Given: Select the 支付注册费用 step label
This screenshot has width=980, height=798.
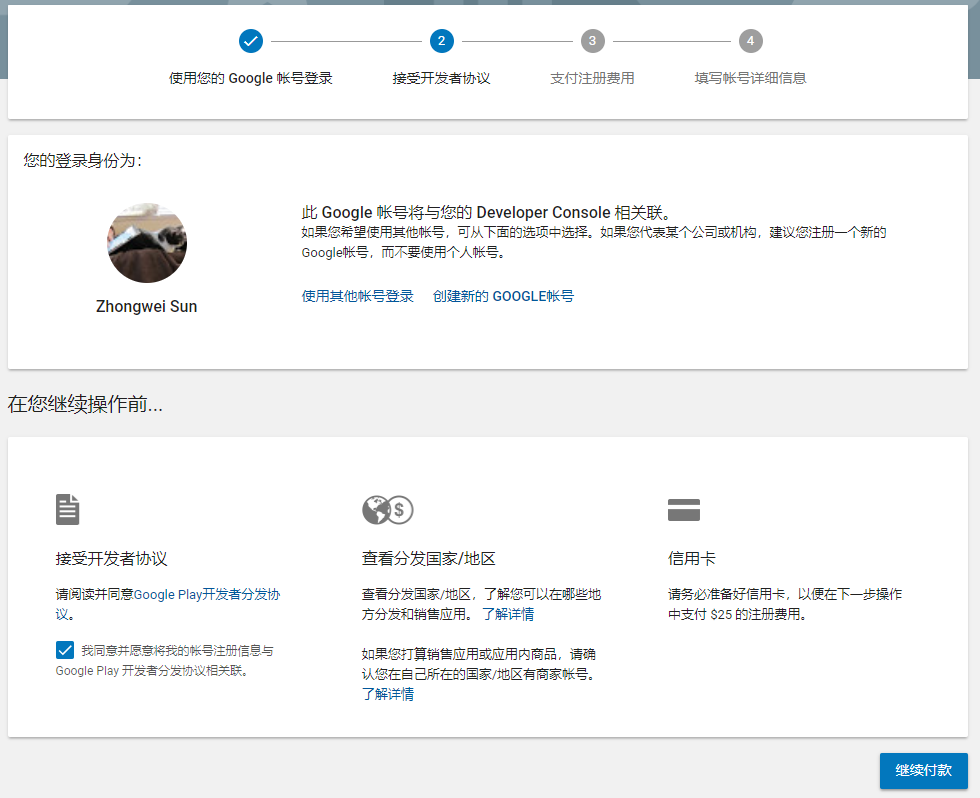Looking at the screenshot, I should pos(592,78).
